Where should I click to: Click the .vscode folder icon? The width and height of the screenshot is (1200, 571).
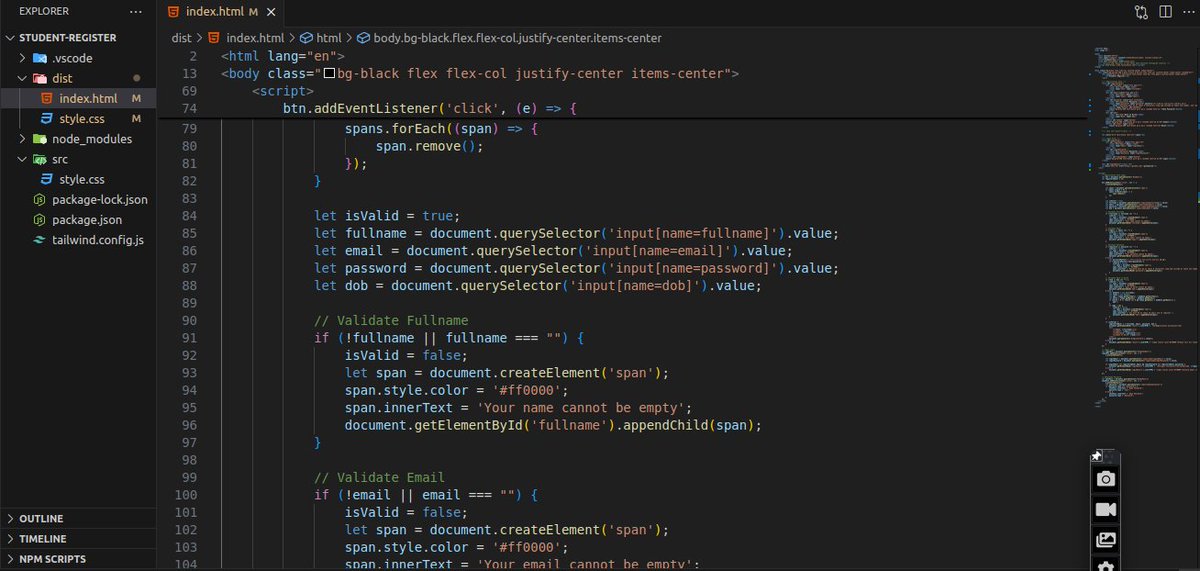[40, 58]
